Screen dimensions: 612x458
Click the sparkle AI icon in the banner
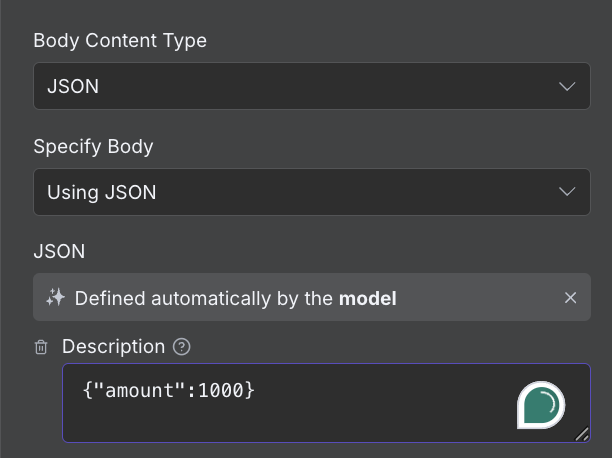point(55,298)
